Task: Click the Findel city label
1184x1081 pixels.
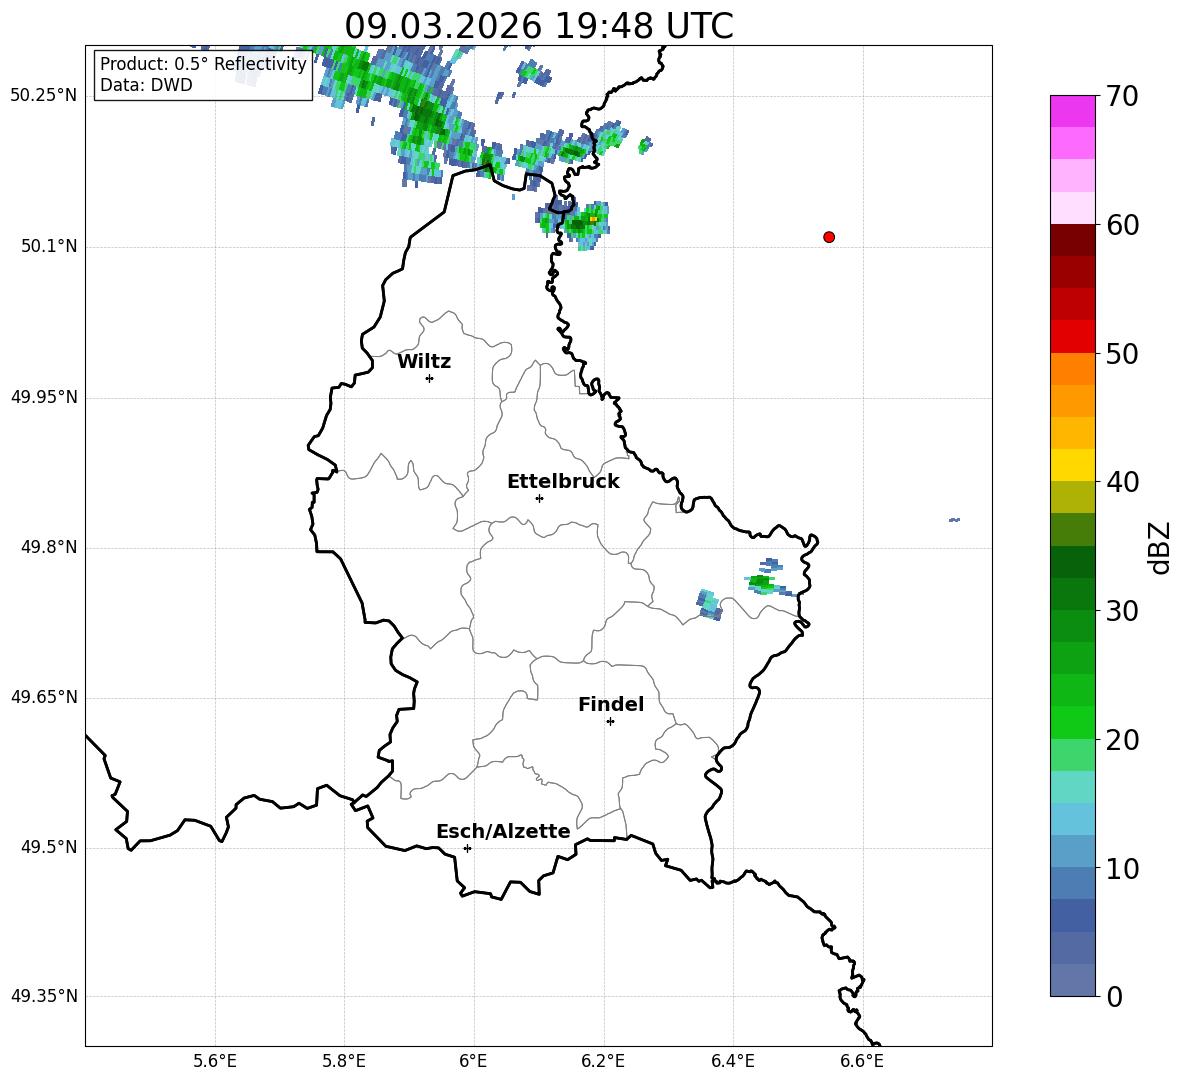Action: point(611,704)
